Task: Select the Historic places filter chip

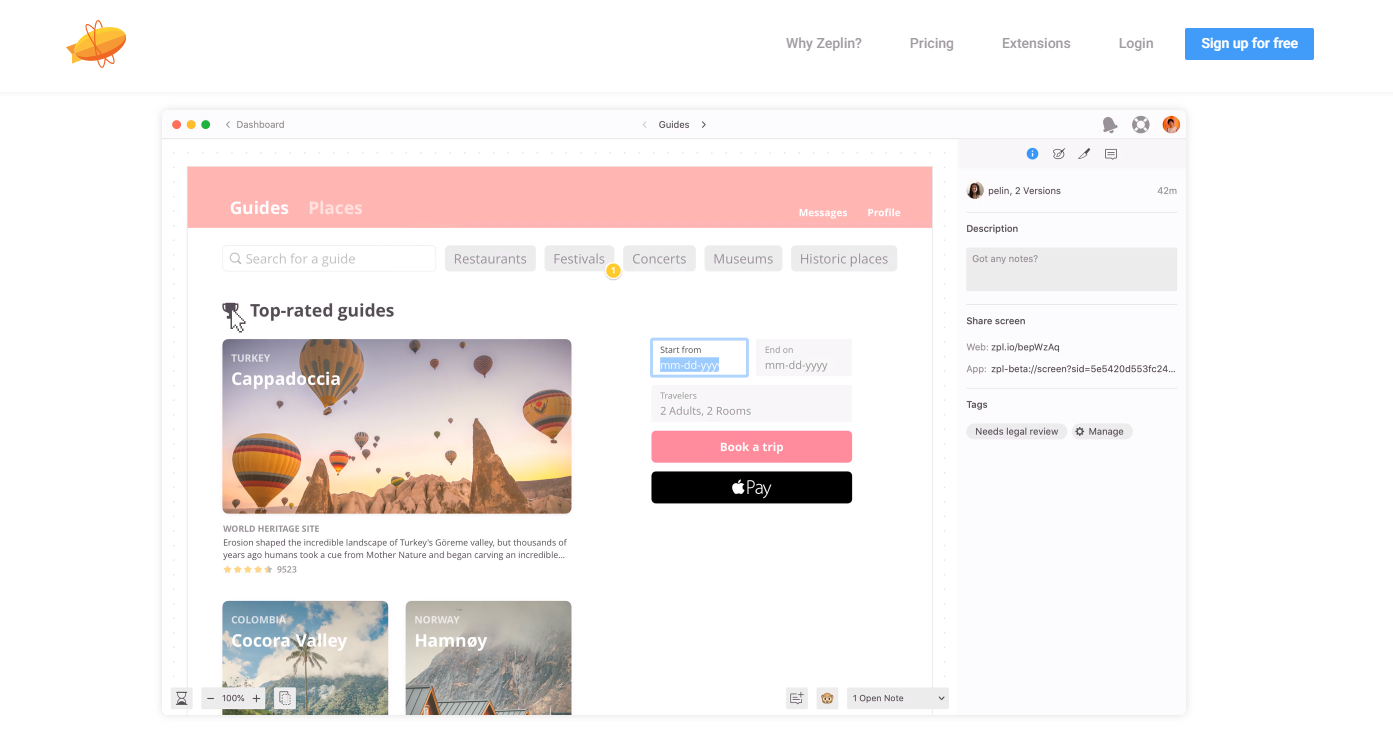Action: coord(844,258)
